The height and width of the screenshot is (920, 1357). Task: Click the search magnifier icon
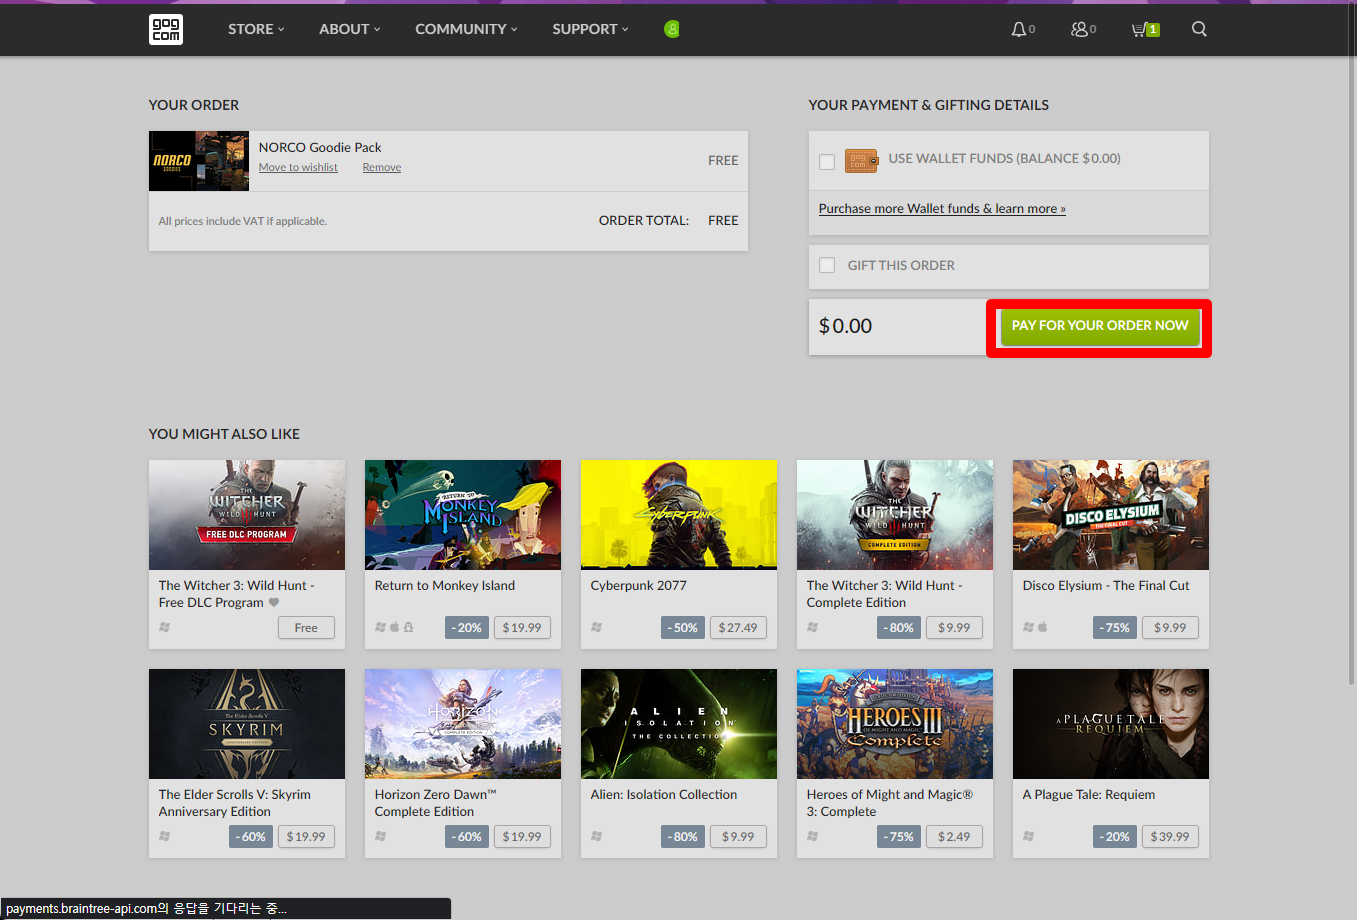click(1199, 29)
